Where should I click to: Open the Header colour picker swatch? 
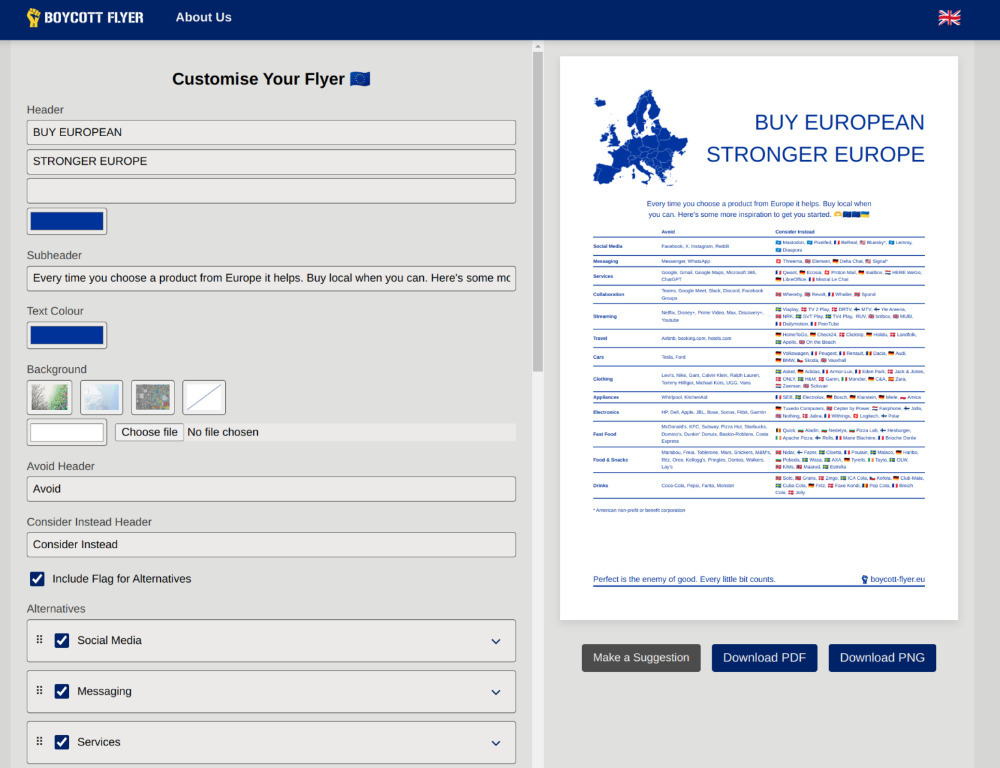click(67, 221)
